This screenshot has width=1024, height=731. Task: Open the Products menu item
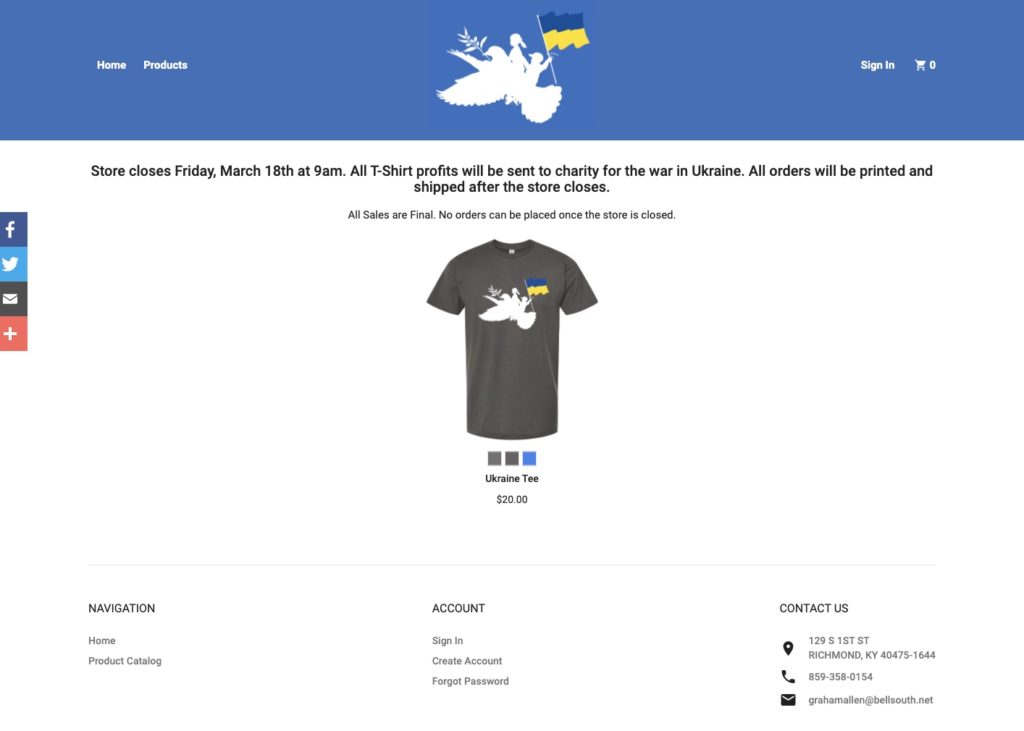pyautogui.click(x=165, y=65)
